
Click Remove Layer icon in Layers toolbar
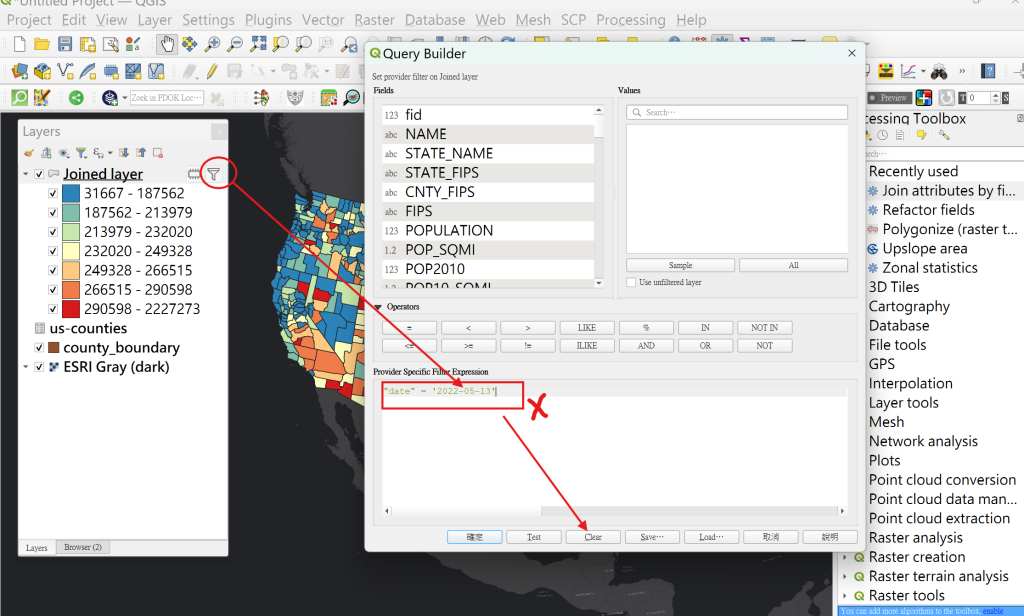(x=158, y=153)
